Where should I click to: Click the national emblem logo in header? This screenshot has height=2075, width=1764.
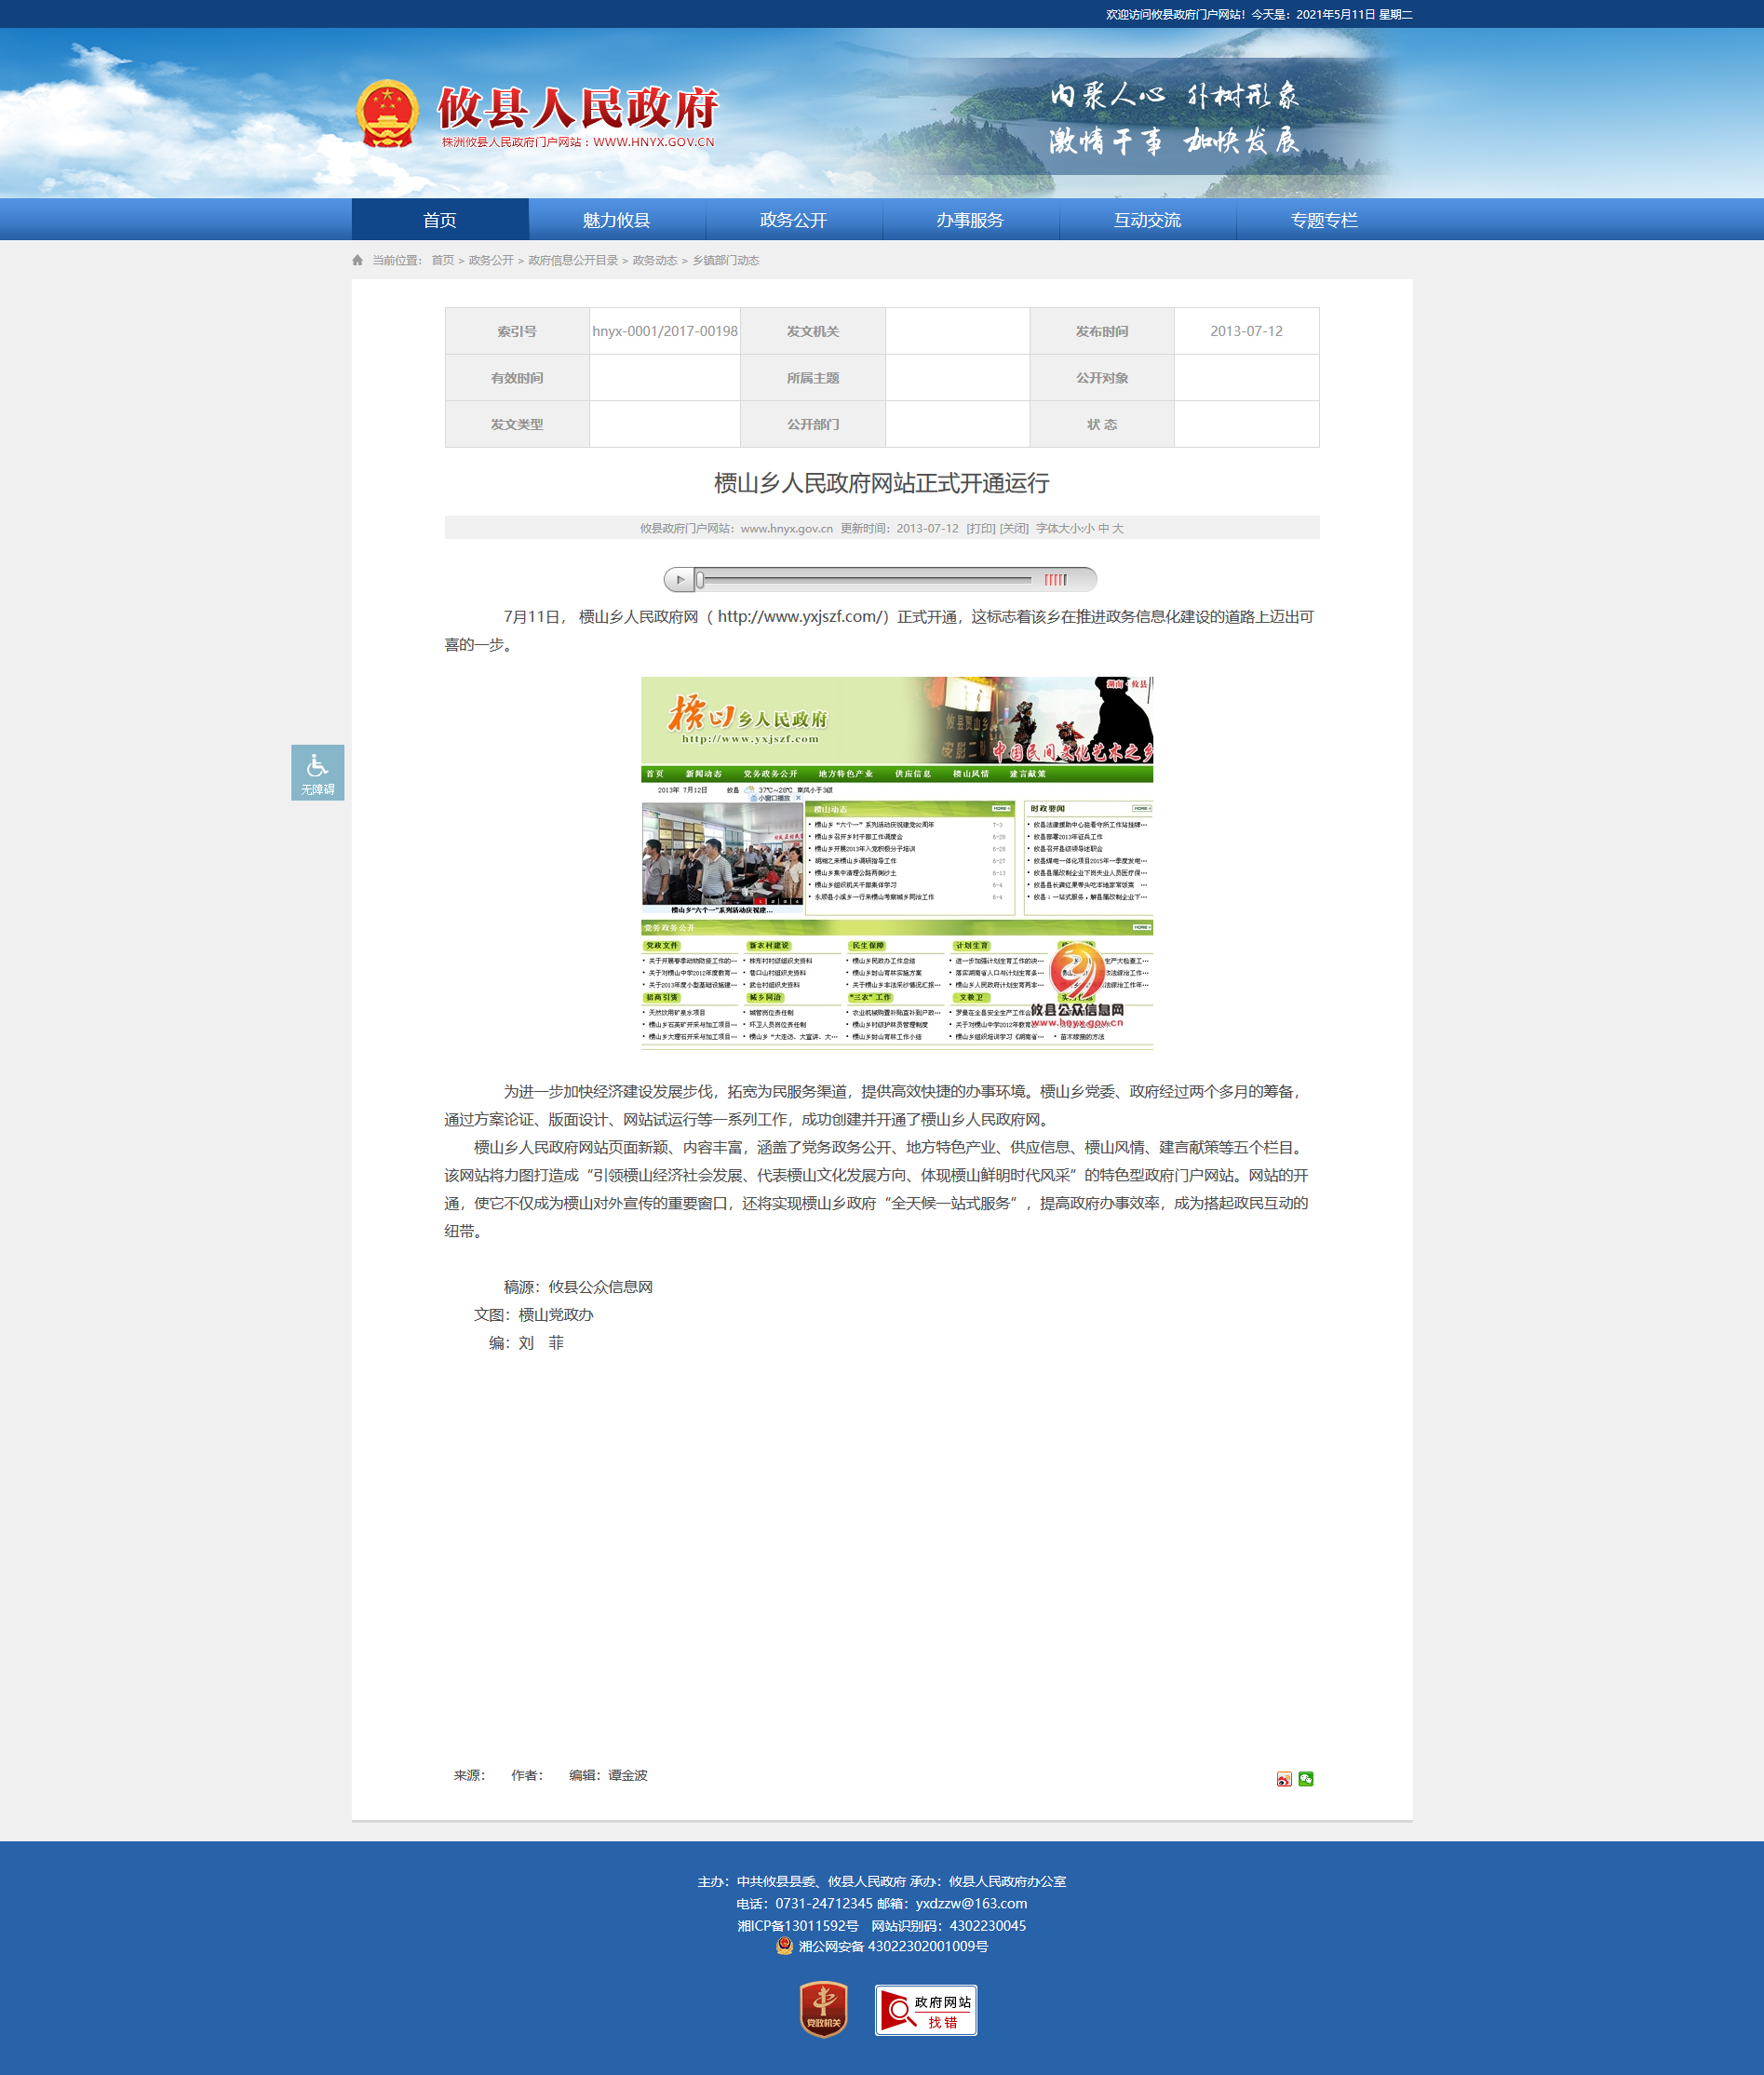tap(387, 114)
